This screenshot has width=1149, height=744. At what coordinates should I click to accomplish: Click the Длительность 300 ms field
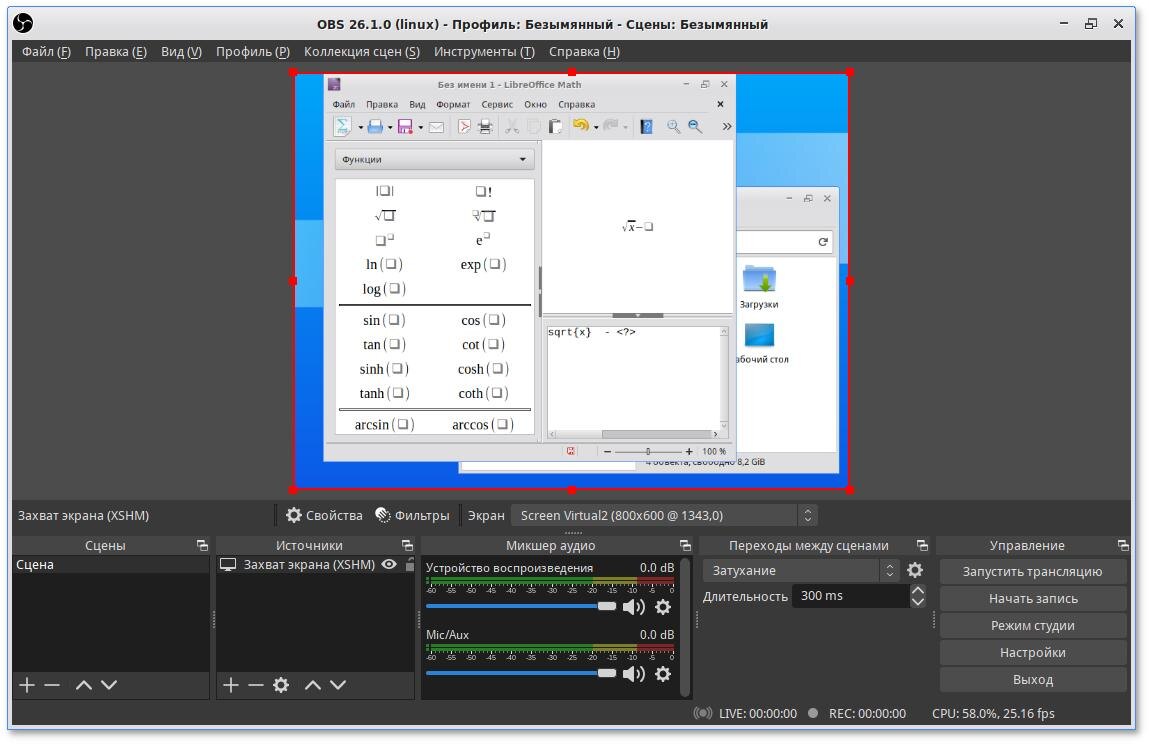[x=851, y=596]
